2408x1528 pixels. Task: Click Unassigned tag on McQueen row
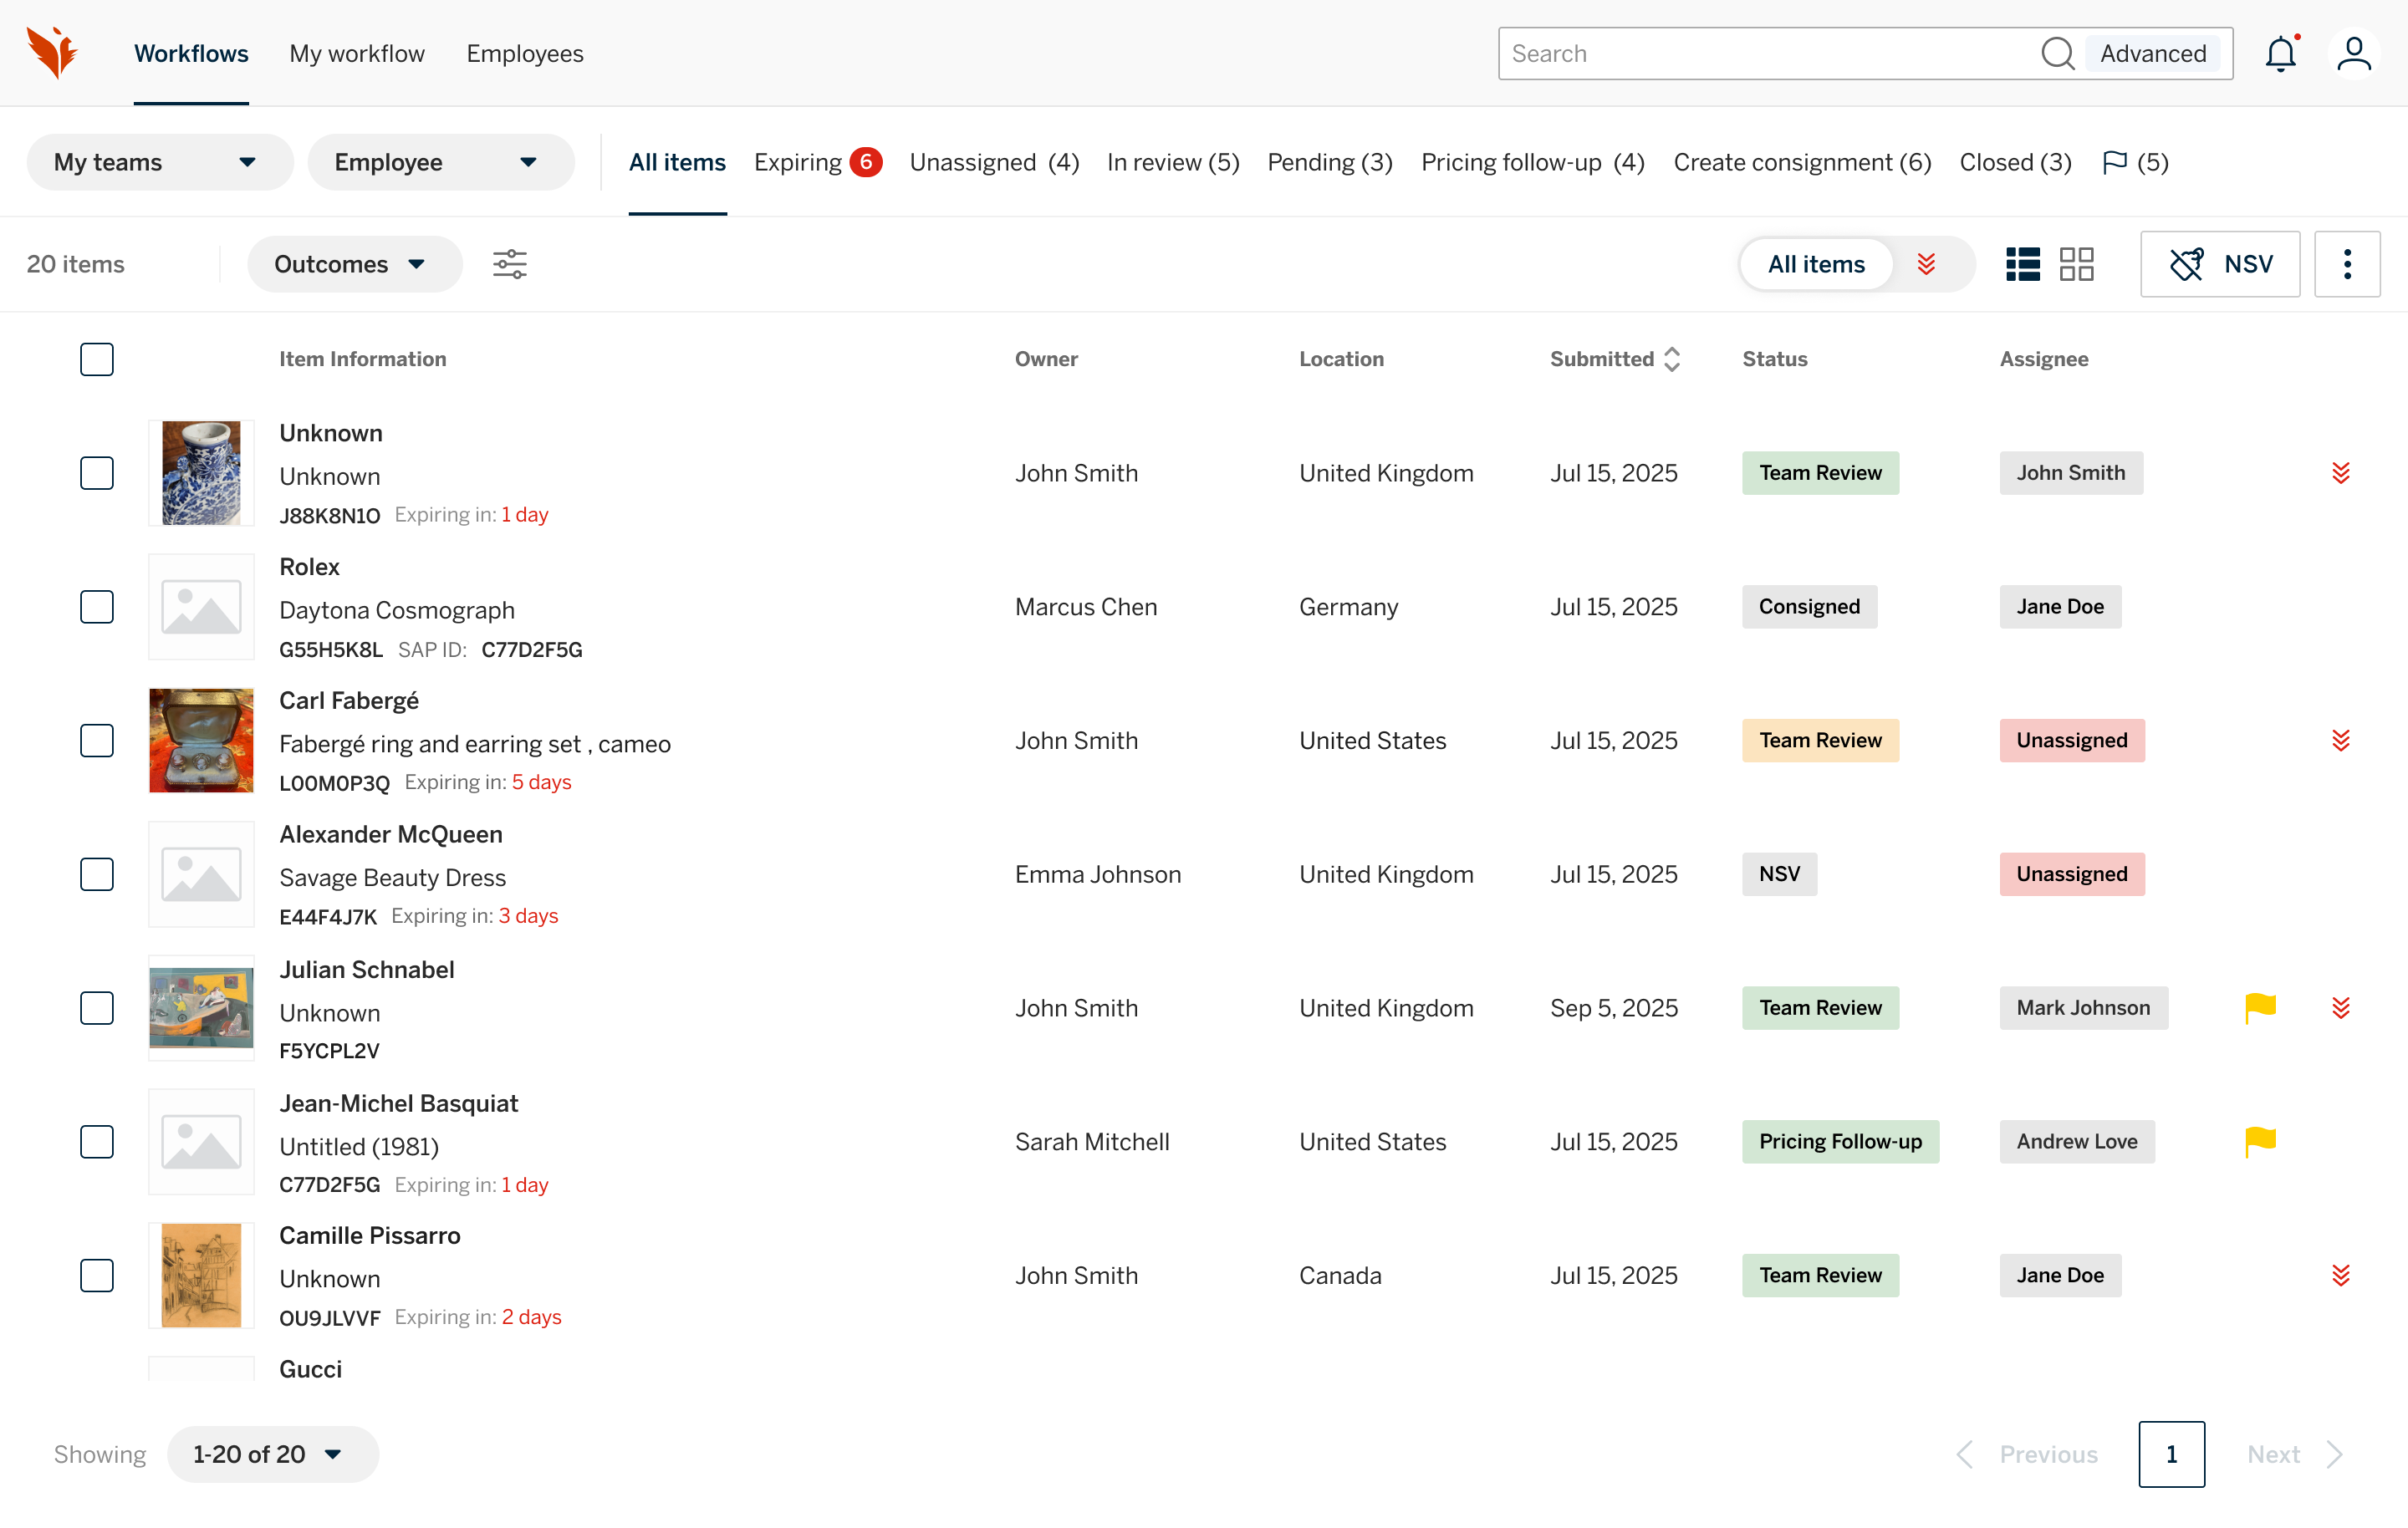coord(2072,874)
